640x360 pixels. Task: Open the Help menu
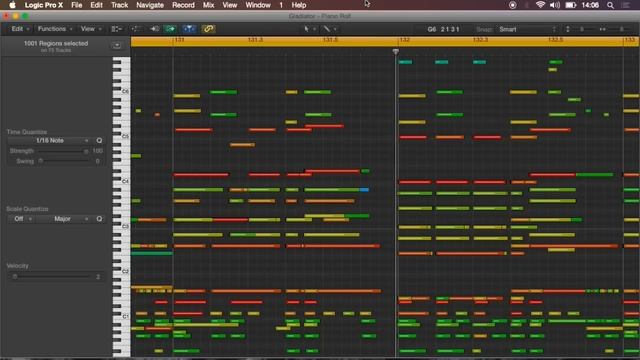tap(298, 5)
